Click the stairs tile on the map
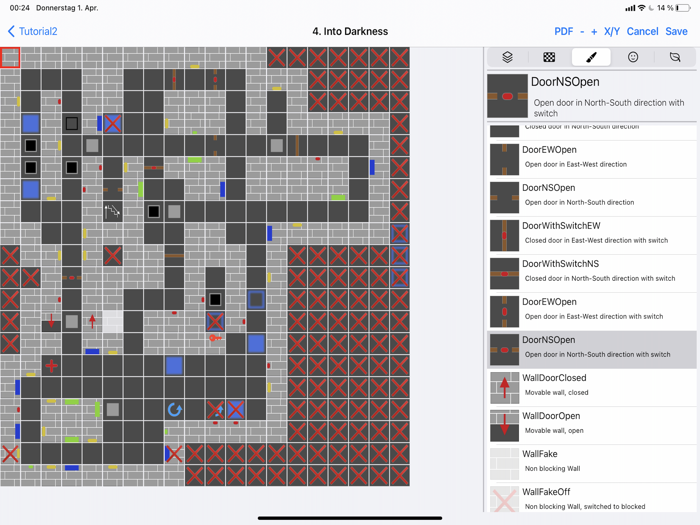Image resolution: width=700 pixels, height=525 pixels. (112, 211)
